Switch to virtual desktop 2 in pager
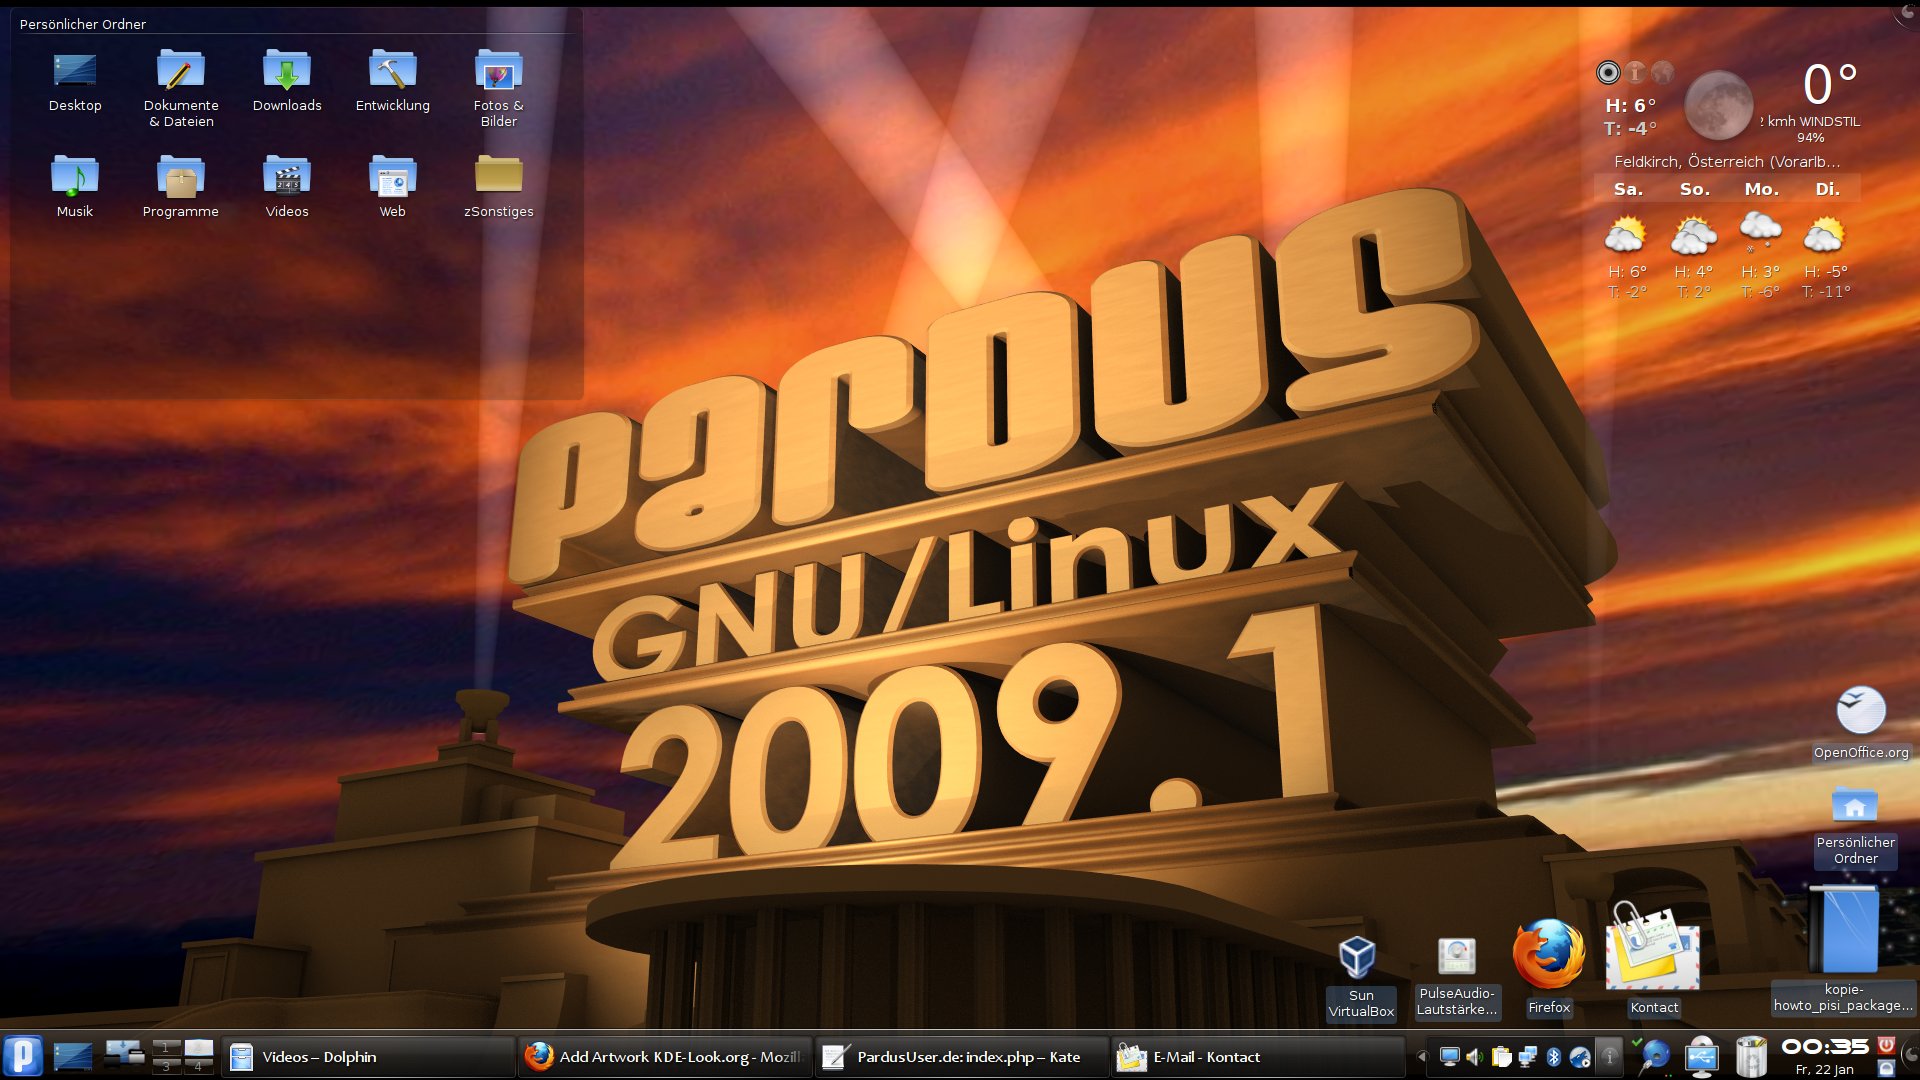This screenshot has height=1080, width=1920. pos(198,1047)
